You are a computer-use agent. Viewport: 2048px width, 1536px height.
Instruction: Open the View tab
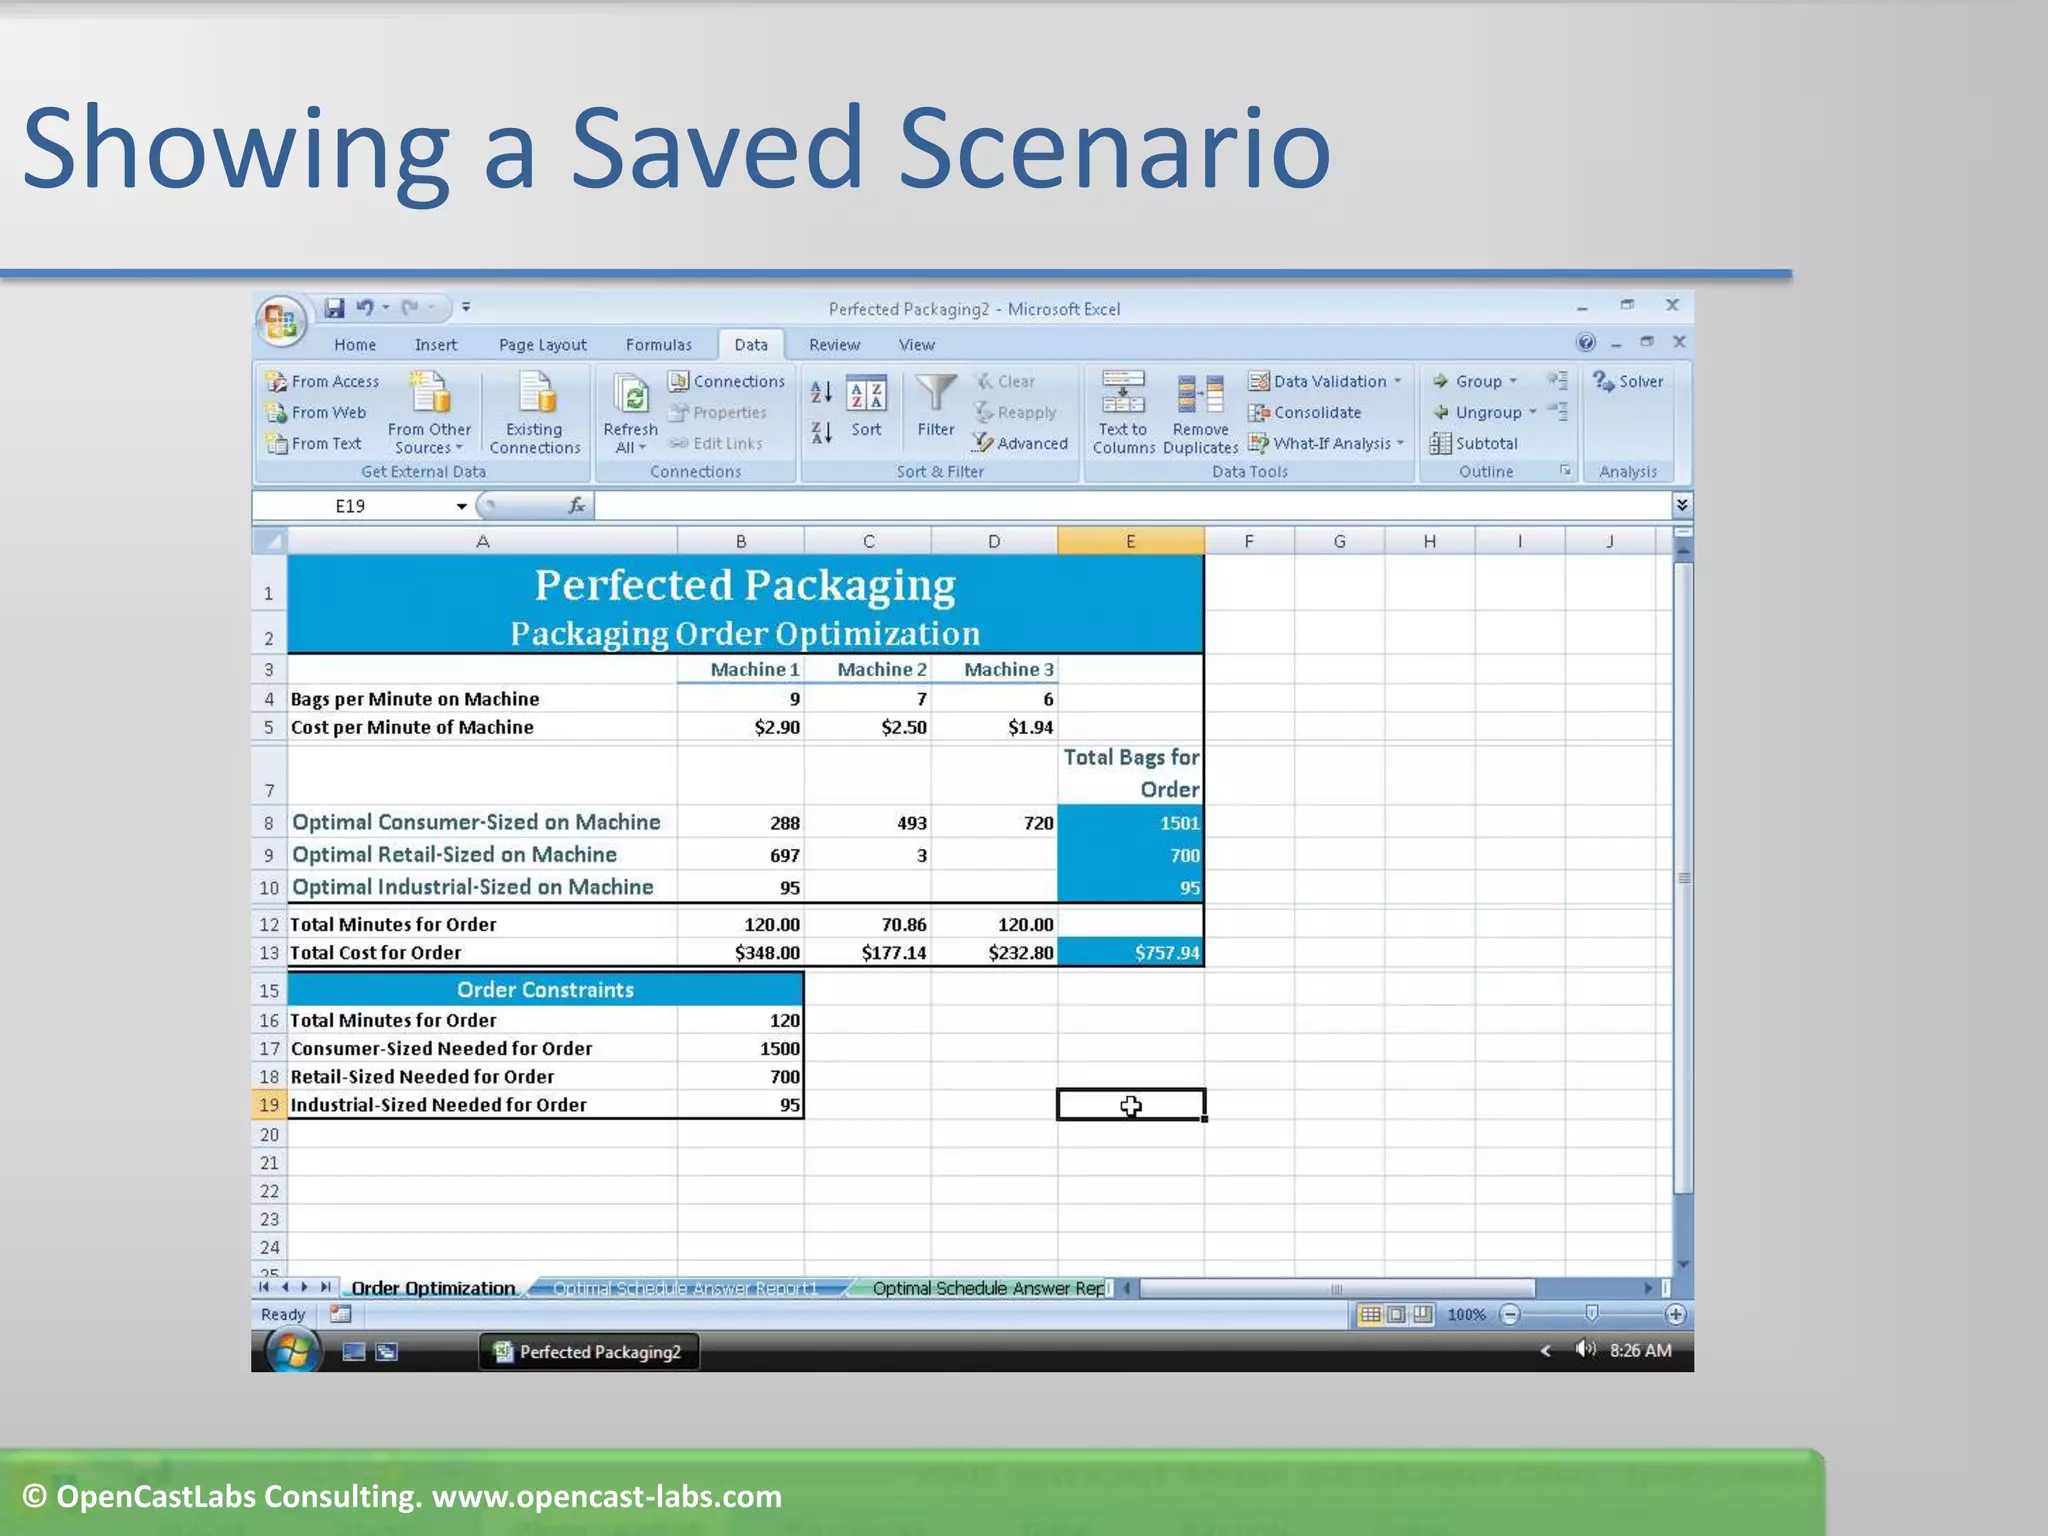pyautogui.click(x=916, y=344)
